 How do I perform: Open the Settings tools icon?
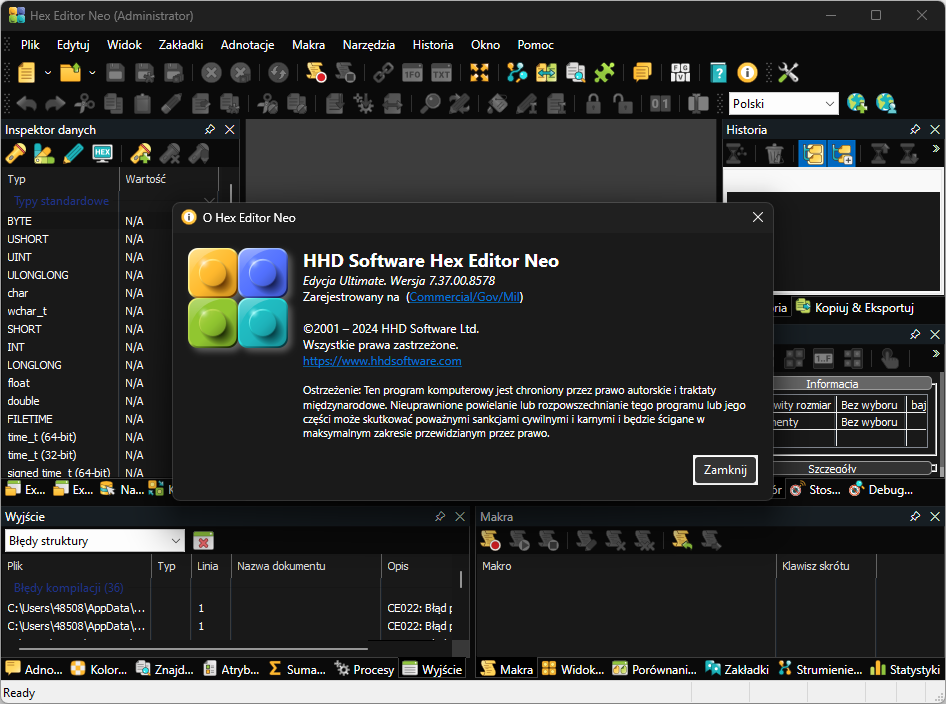(x=788, y=72)
